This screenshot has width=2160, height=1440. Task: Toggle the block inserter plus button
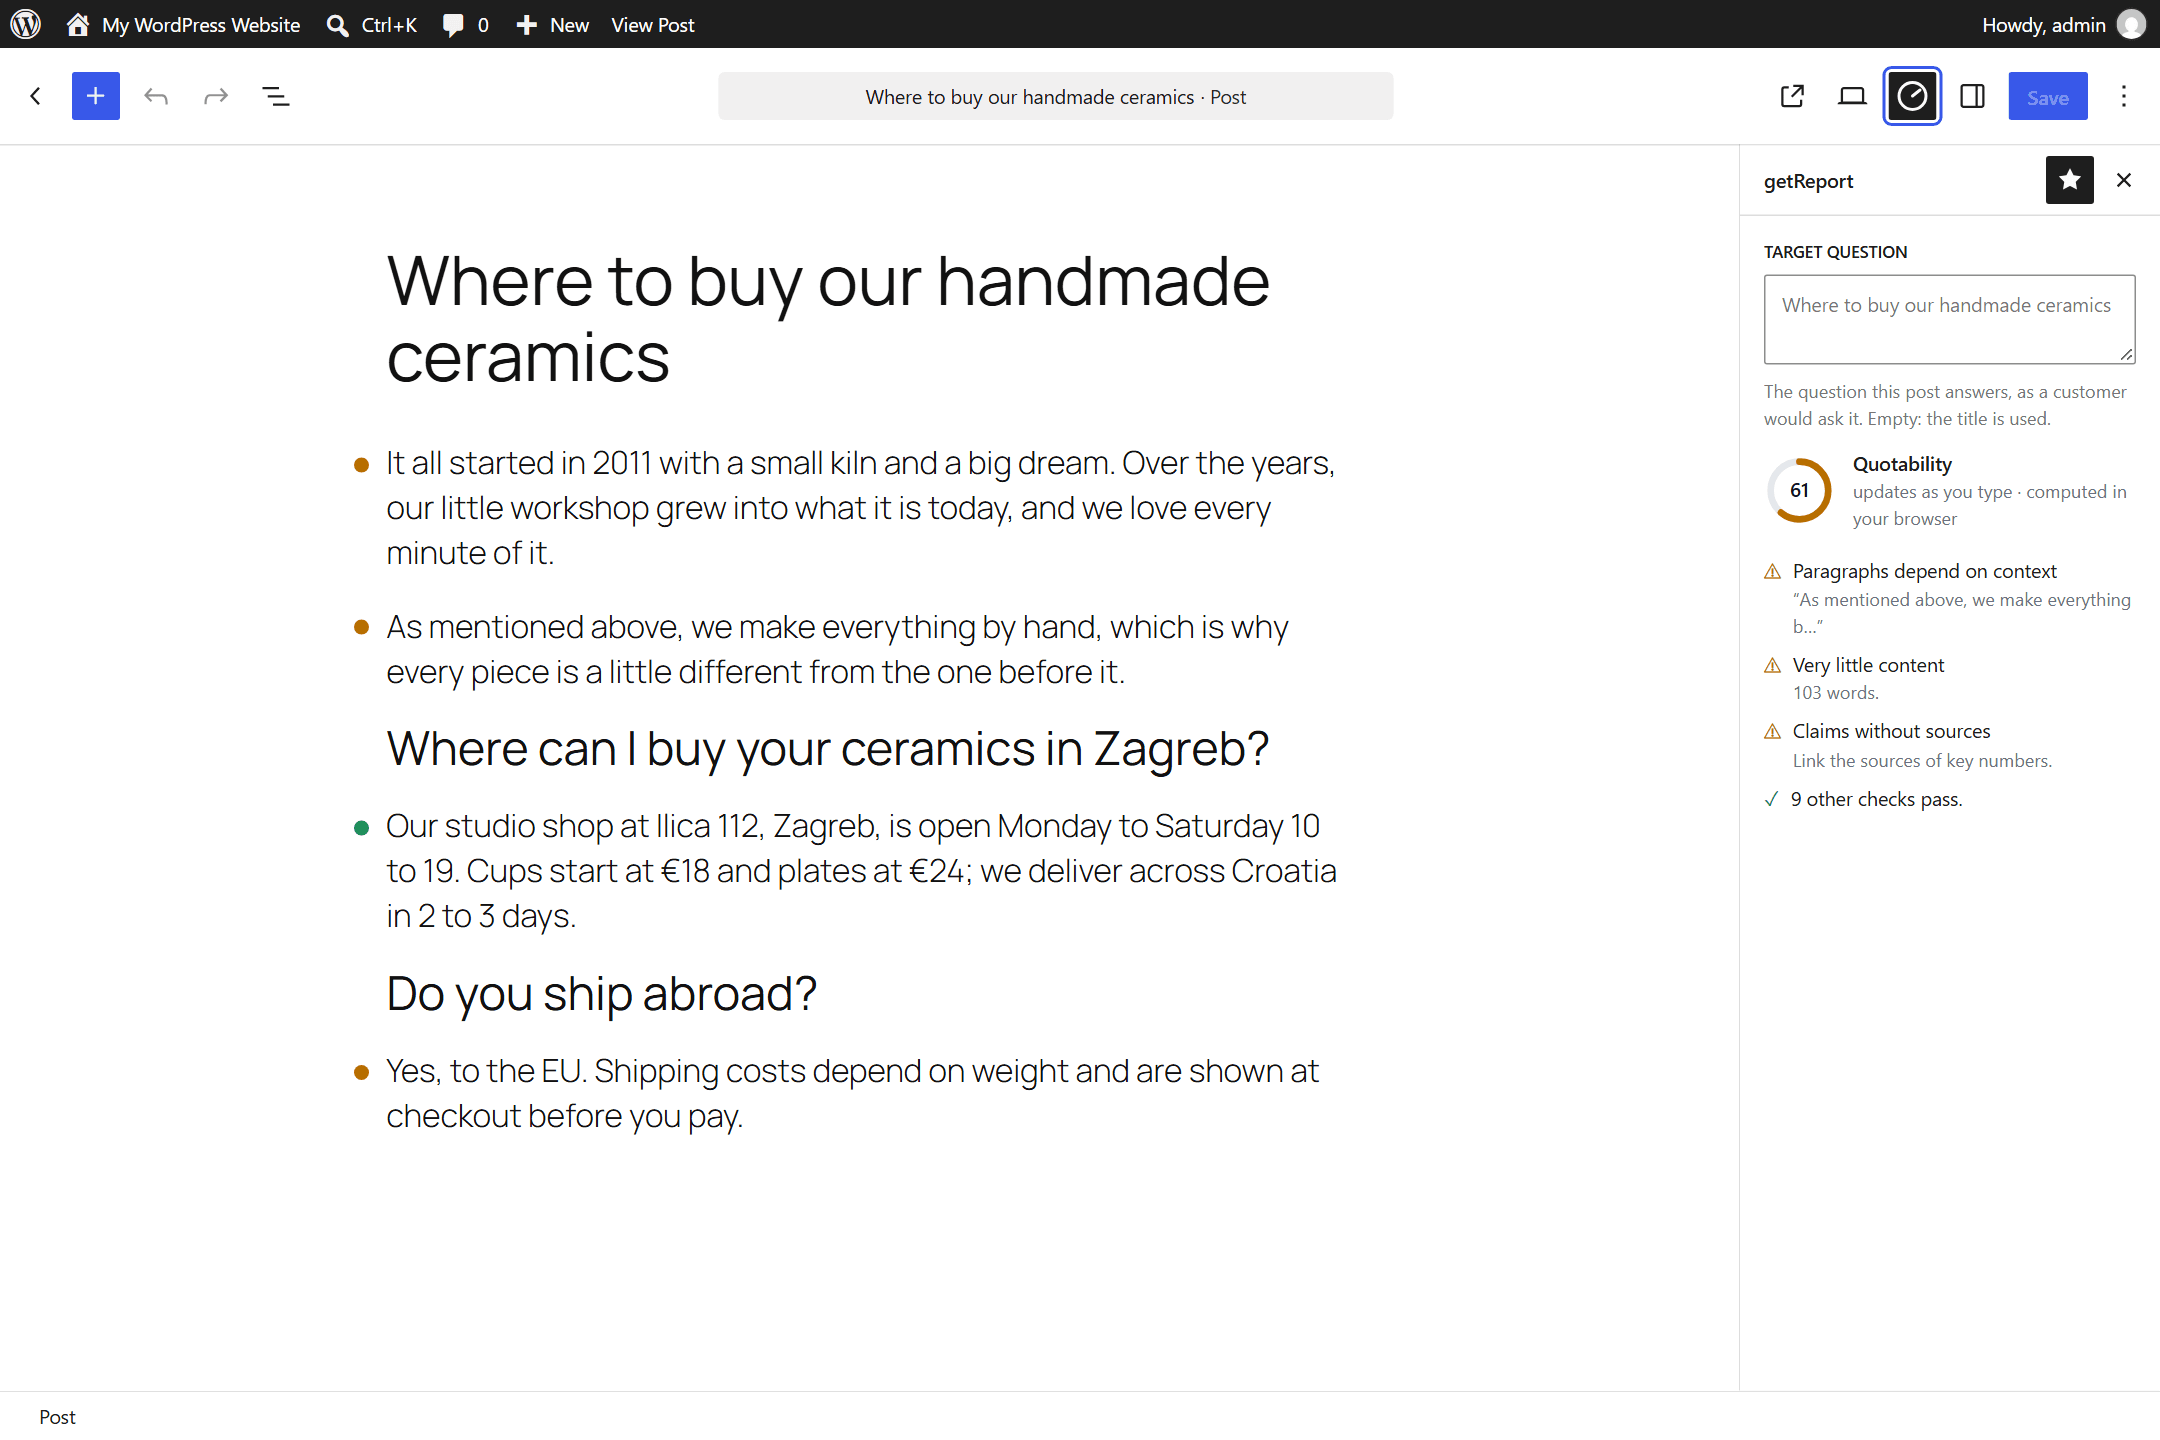coord(96,96)
